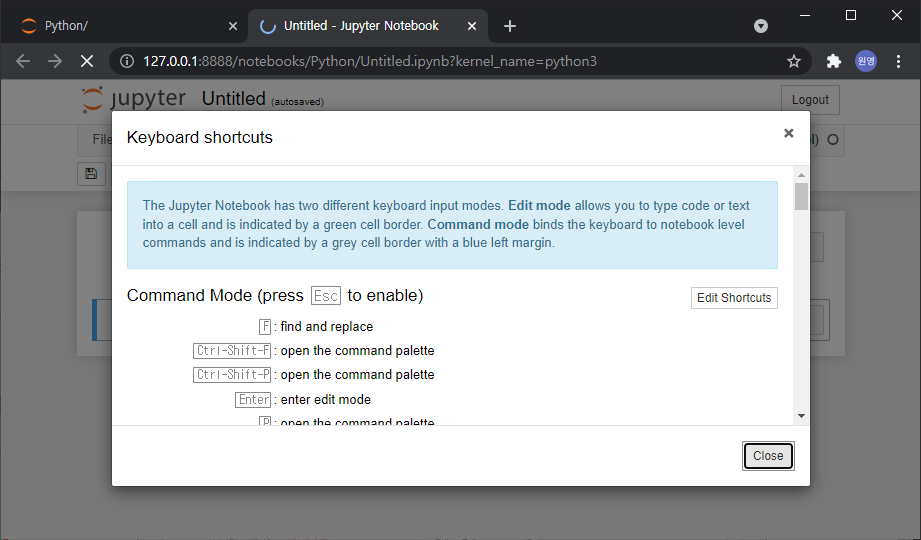Minimize the browser window
This screenshot has height=540, width=921.
(x=805, y=15)
